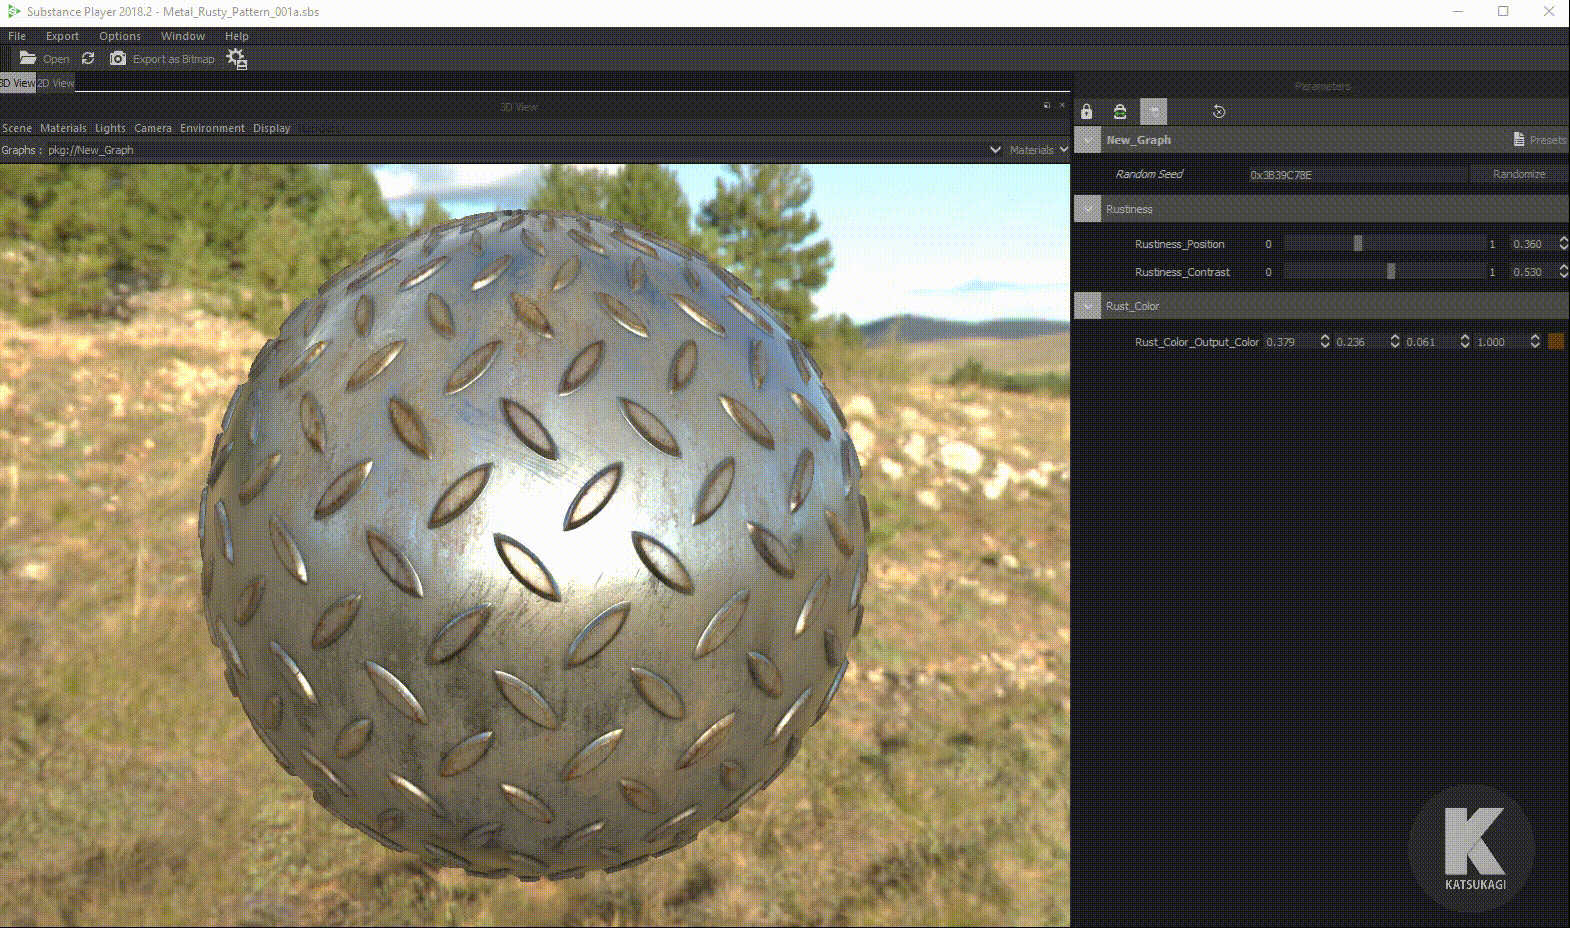
Task: Open the Materials dropdown
Action: pyautogui.click(x=1039, y=150)
